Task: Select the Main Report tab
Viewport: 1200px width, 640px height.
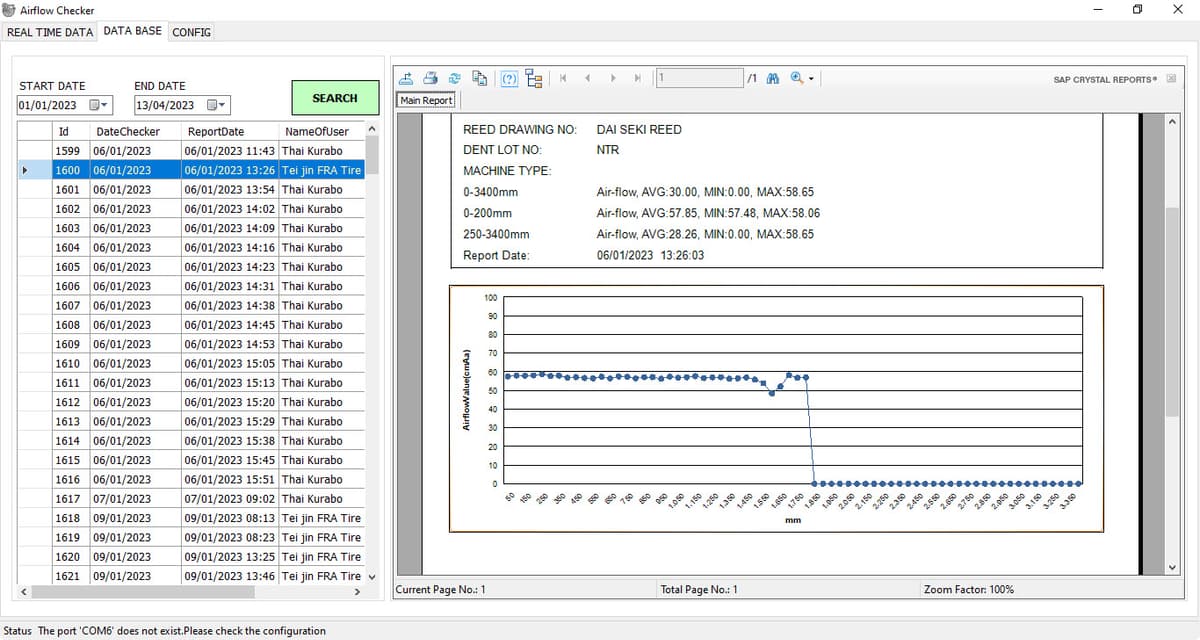Action: [x=426, y=100]
